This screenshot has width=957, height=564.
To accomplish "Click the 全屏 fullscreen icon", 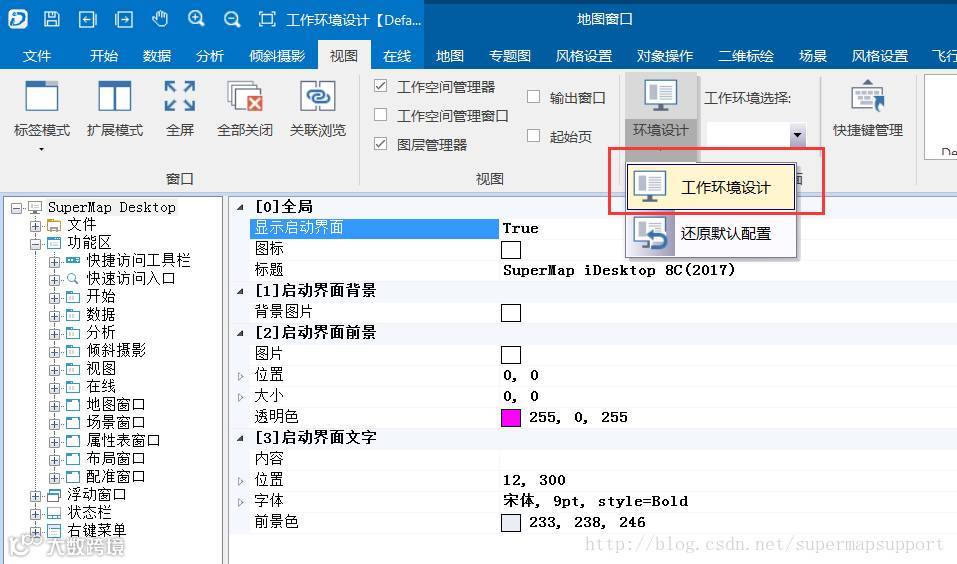I will point(180,97).
